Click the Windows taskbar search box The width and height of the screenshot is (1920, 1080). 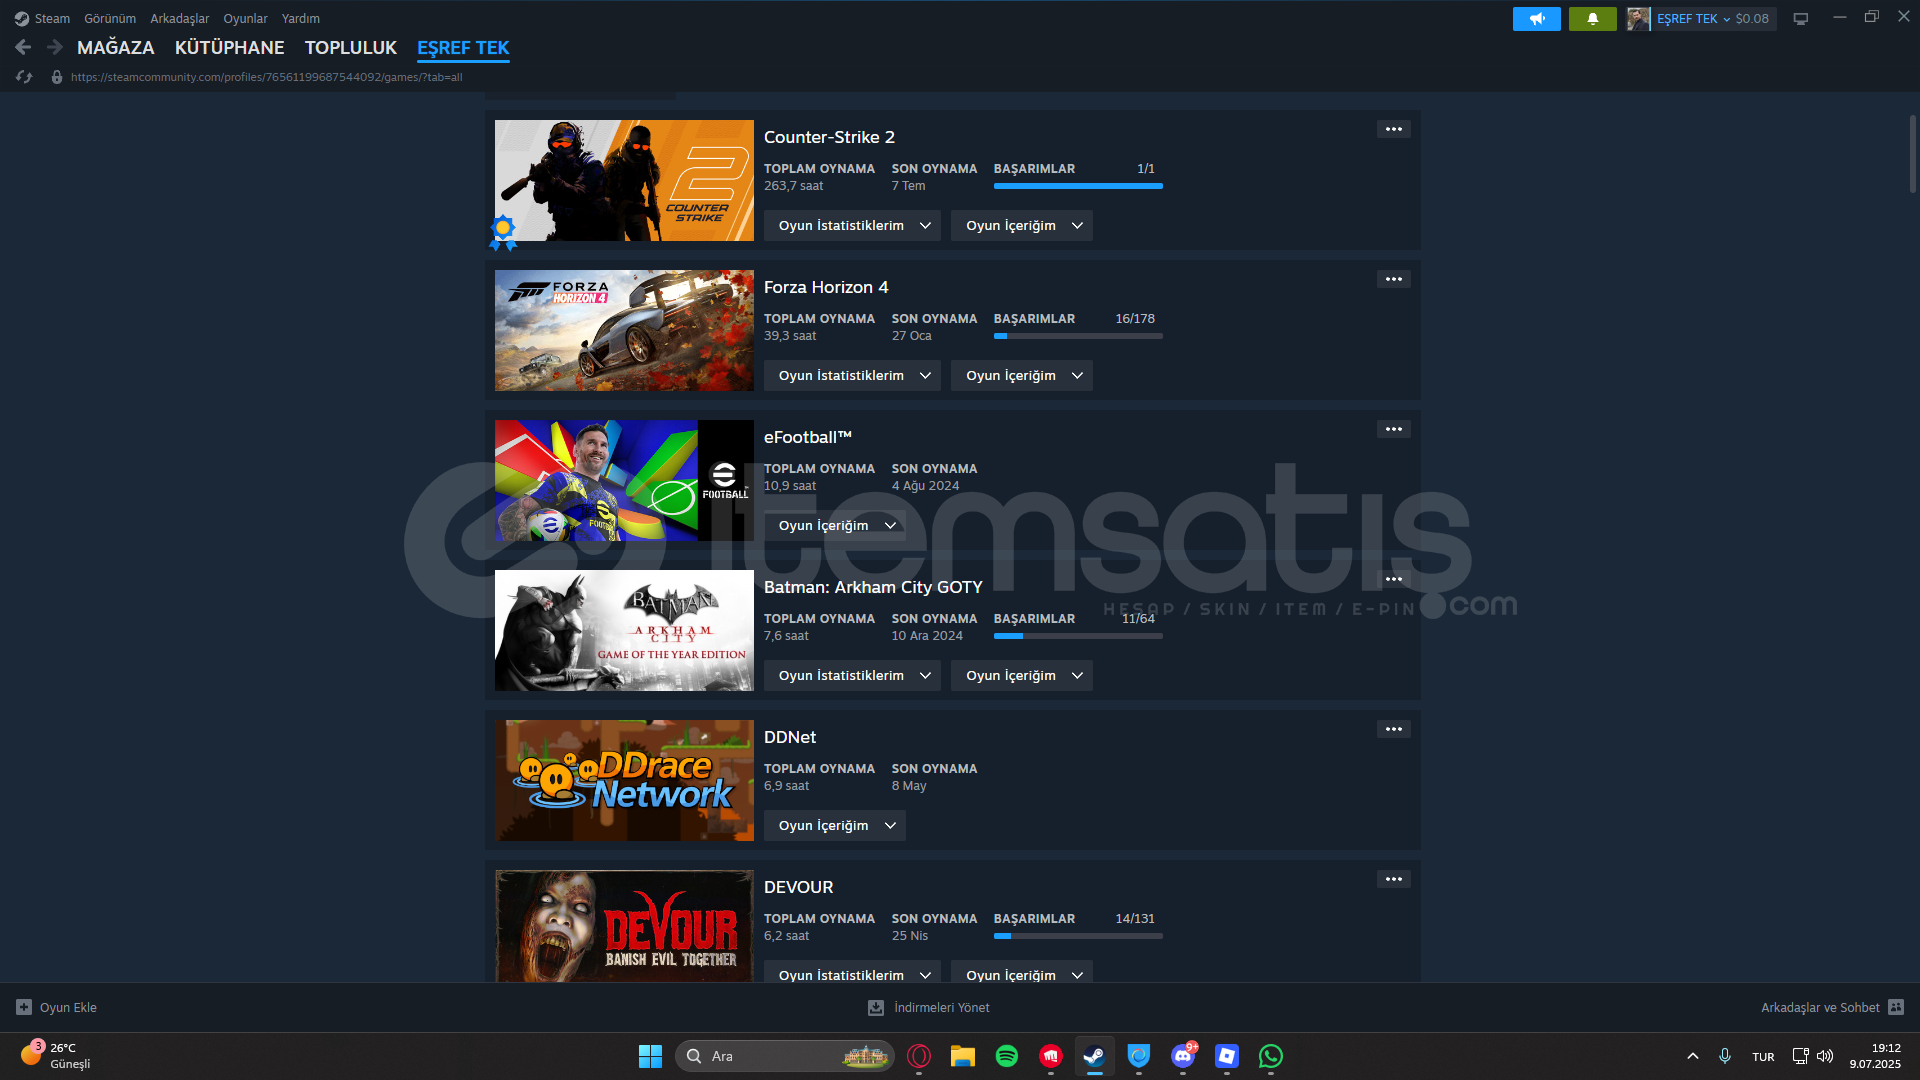(x=785, y=1056)
